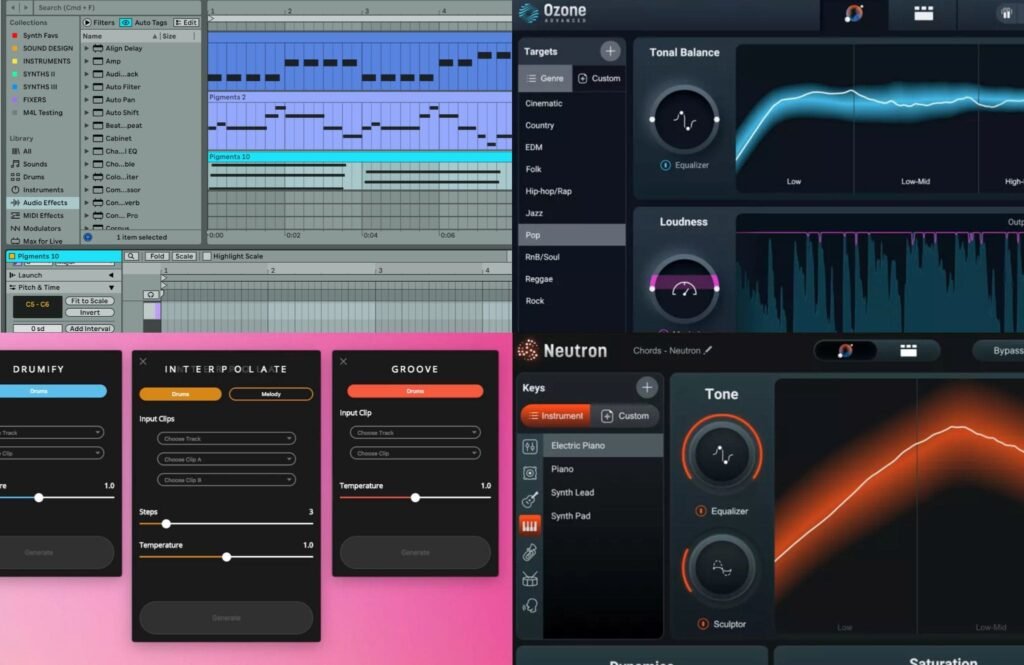Click the Ozone assistant orb icon
Viewport: 1024px width, 665px height.
[x=854, y=13]
